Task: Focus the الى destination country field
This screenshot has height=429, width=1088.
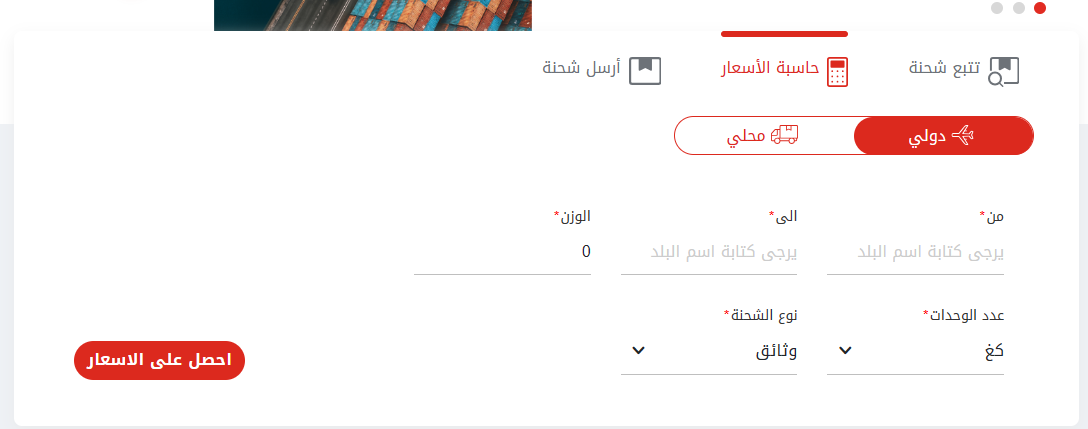Action: pyautogui.click(x=708, y=253)
